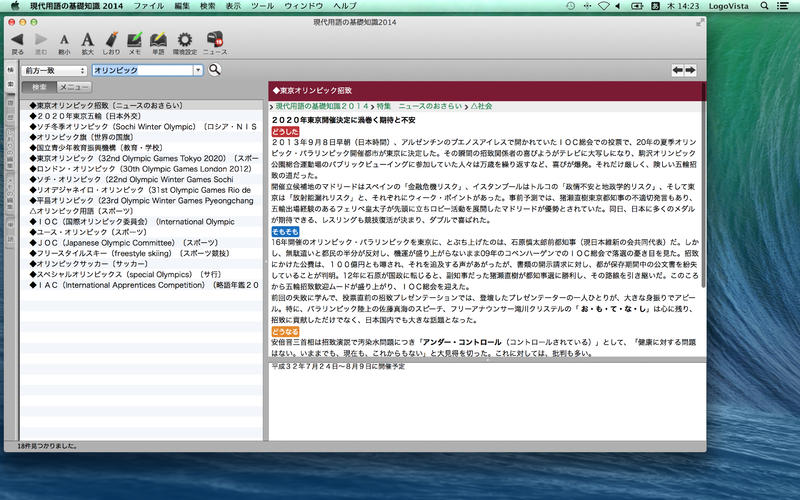Switch to the 検索 segment

point(41,88)
